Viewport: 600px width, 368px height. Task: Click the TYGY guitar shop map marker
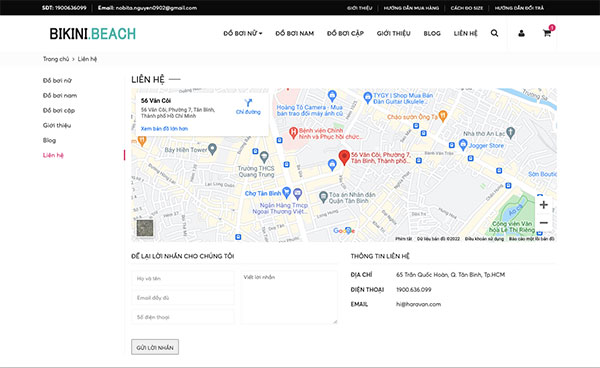368,97
